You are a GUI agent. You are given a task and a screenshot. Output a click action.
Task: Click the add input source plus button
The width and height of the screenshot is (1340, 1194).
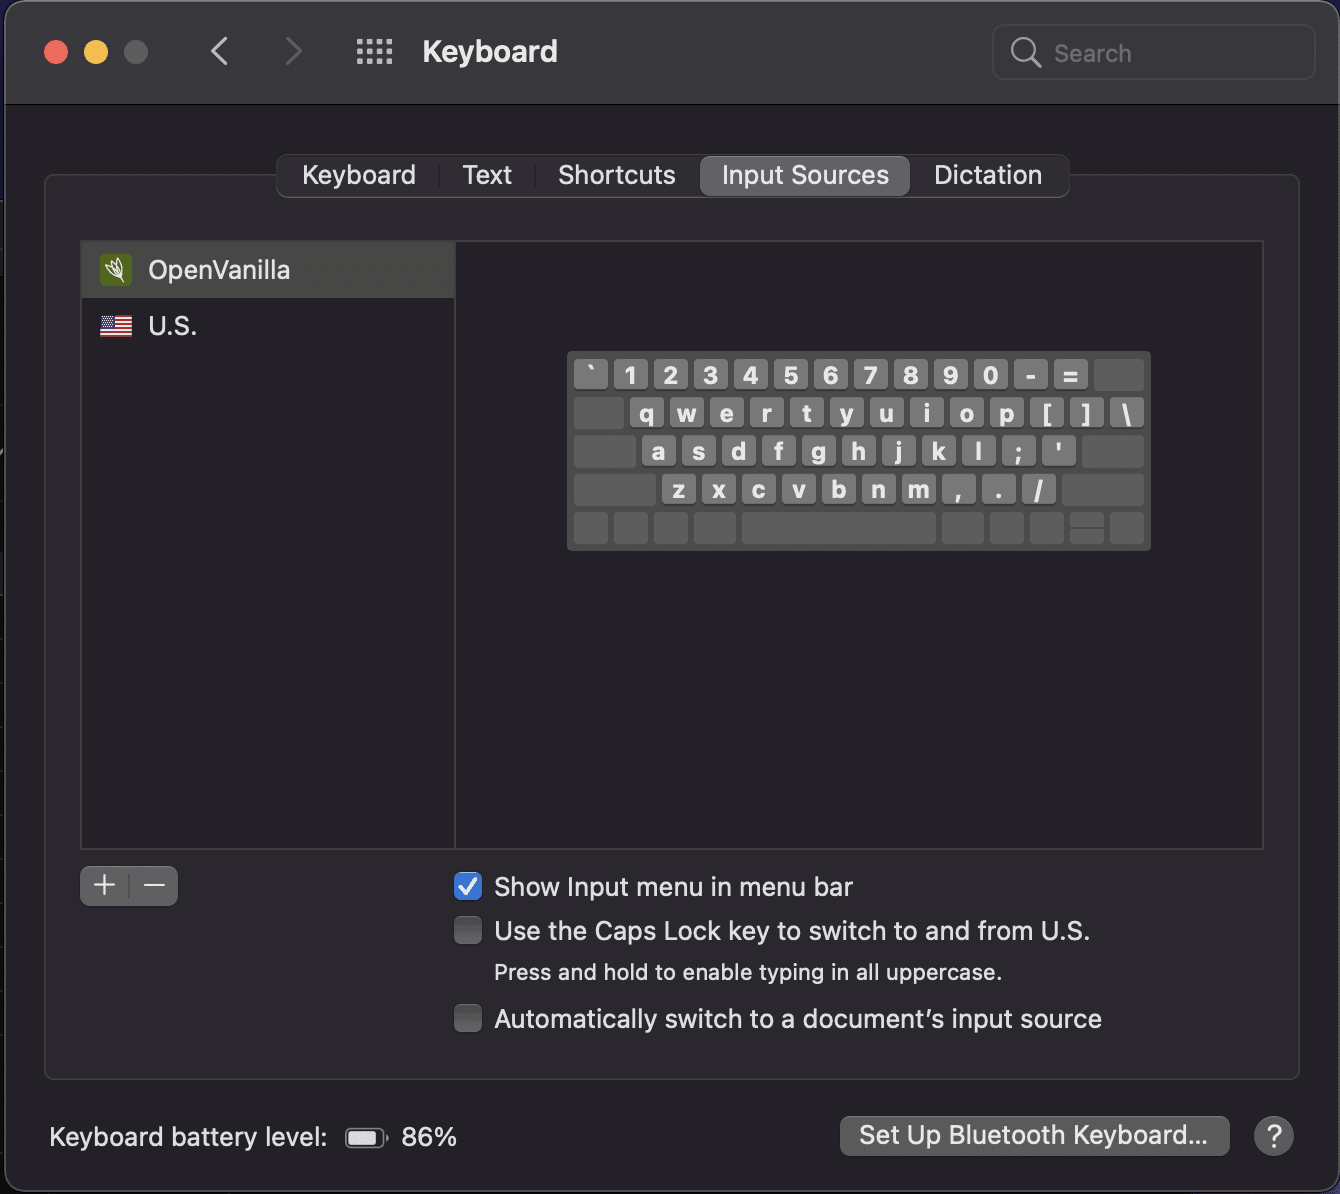(103, 885)
